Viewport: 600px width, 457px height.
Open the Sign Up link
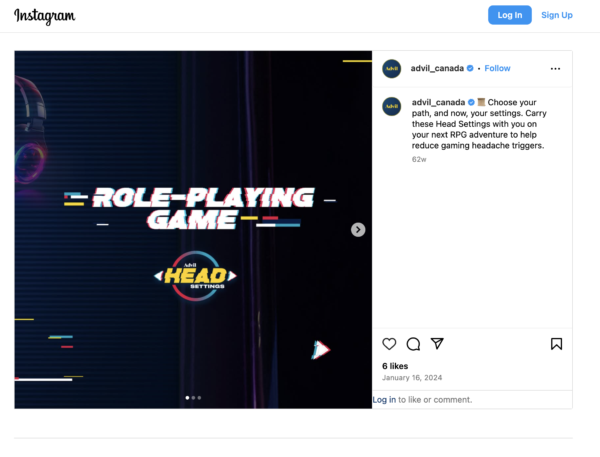[556, 15]
